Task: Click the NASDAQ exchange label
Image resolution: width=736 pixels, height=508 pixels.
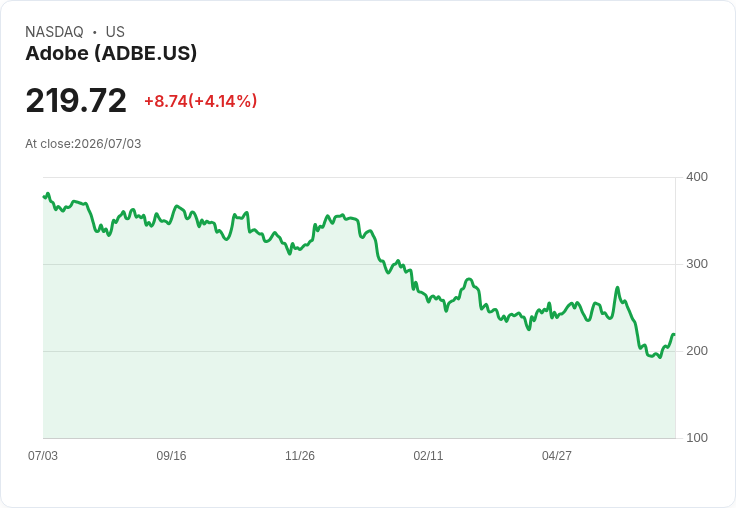Action: pyautogui.click(x=54, y=32)
